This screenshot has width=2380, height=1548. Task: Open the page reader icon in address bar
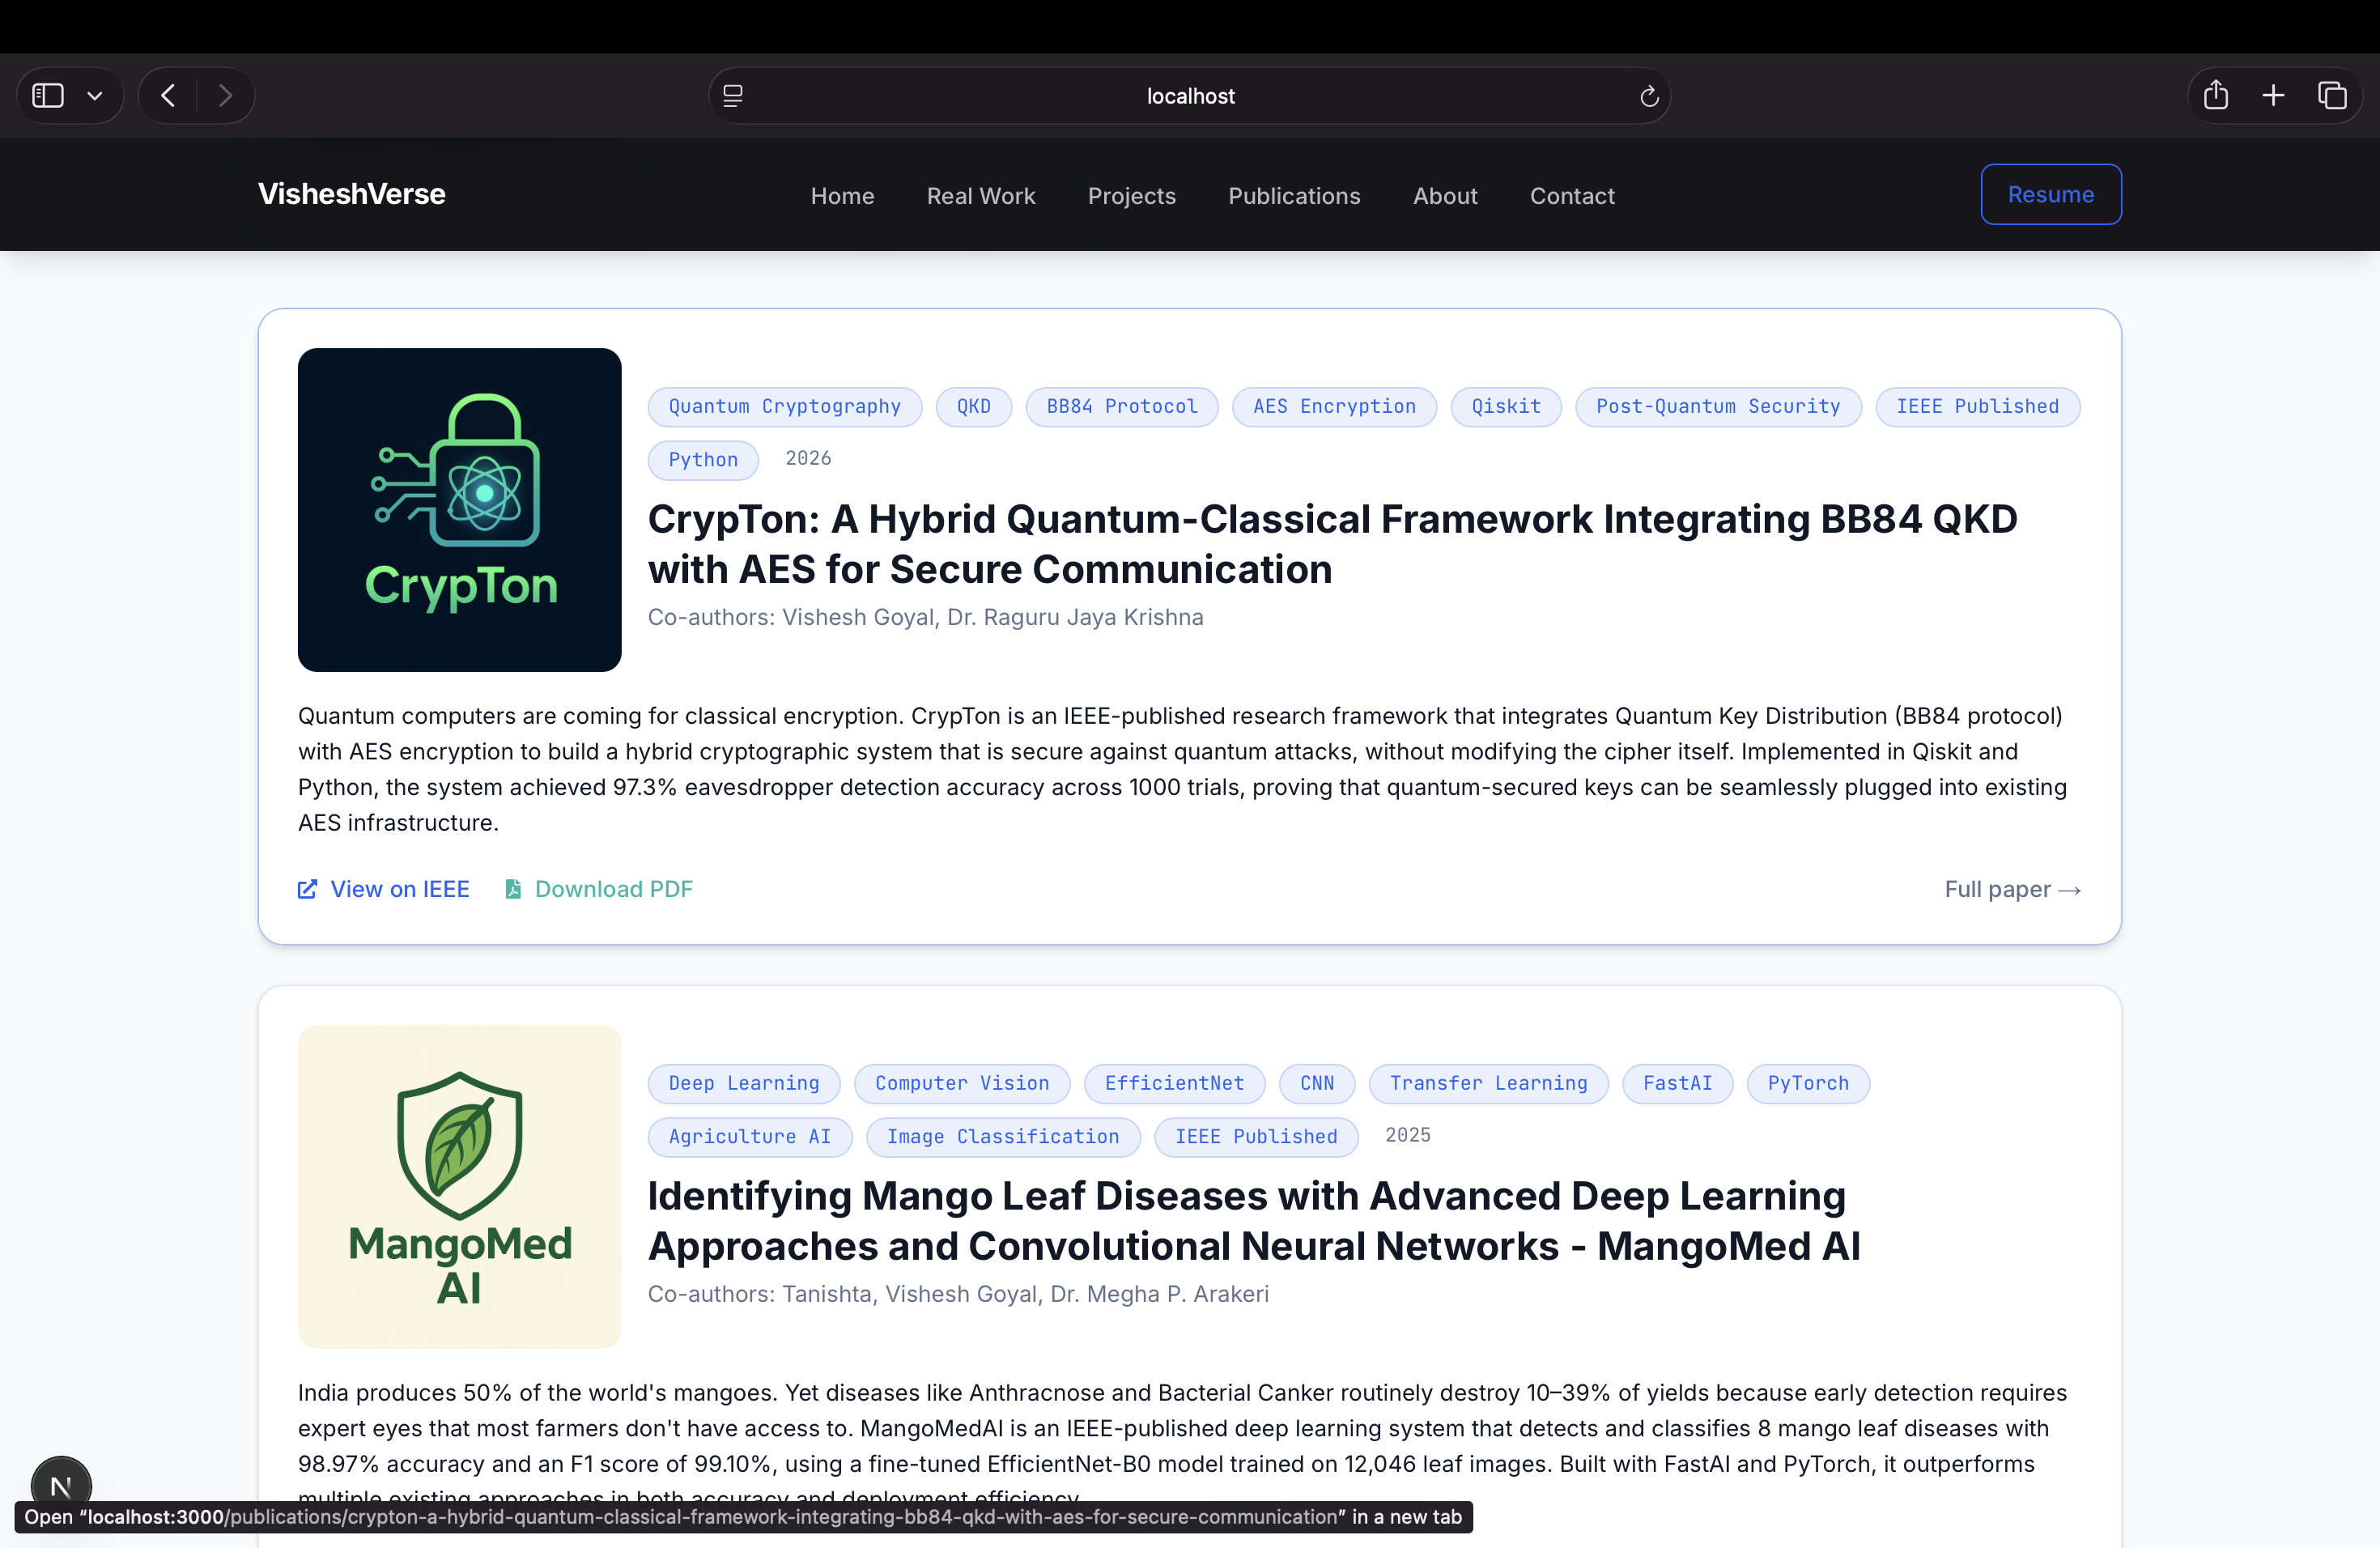(x=733, y=96)
